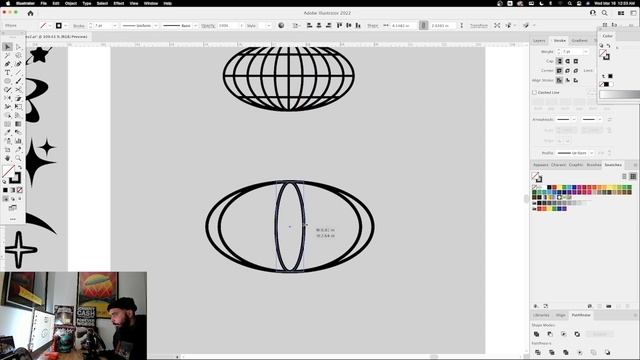Switch to the Brushes panel tab
This screenshot has width=640, height=360.
tap(594, 165)
